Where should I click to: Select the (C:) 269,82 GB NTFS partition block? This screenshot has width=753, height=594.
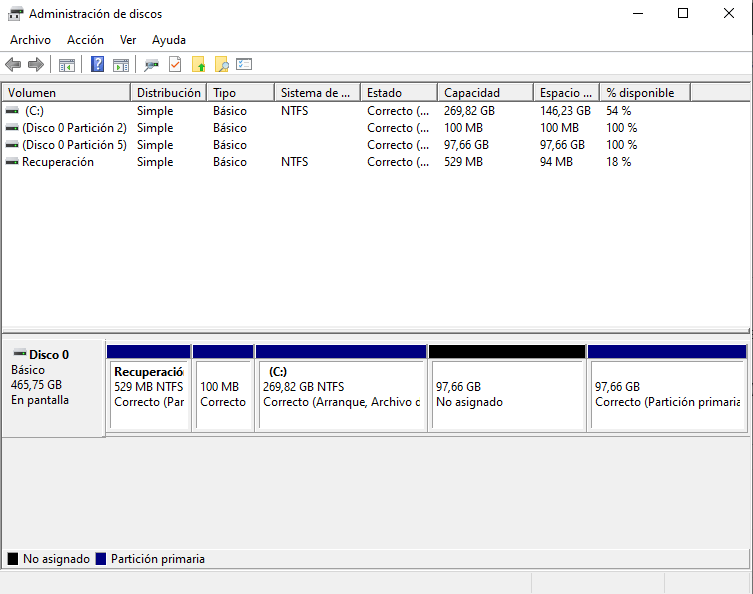[x=341, y=394]
